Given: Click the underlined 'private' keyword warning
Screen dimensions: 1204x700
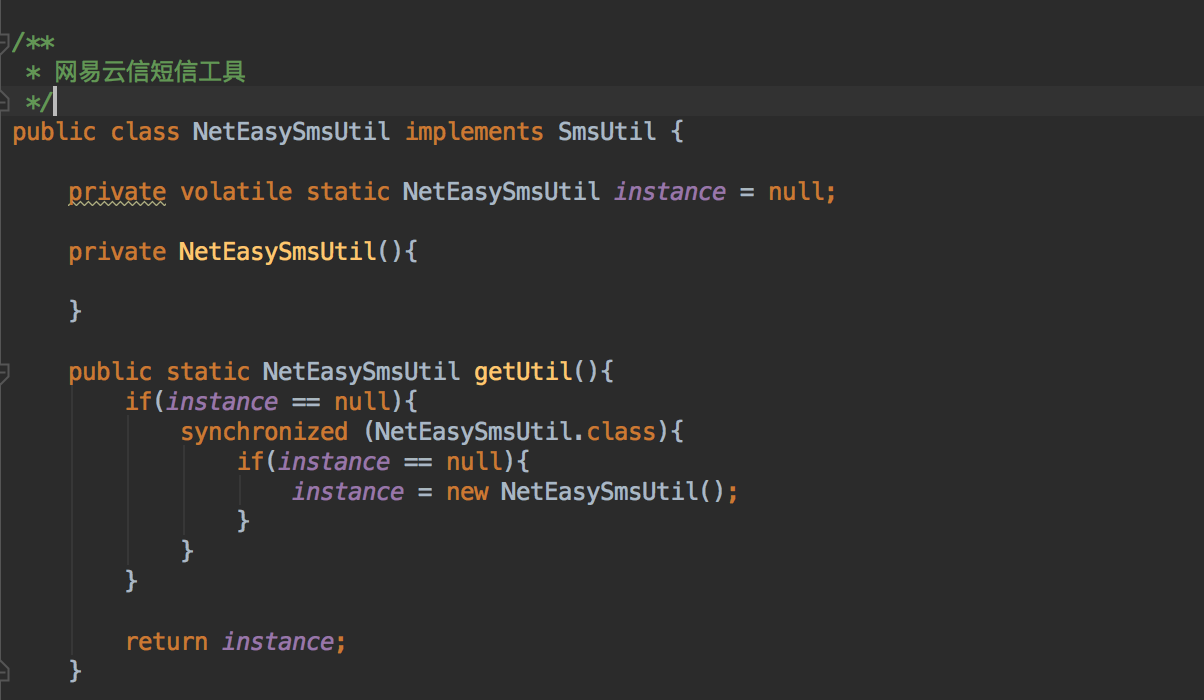Looking at the screenshot, I should (x=117, y=192).
